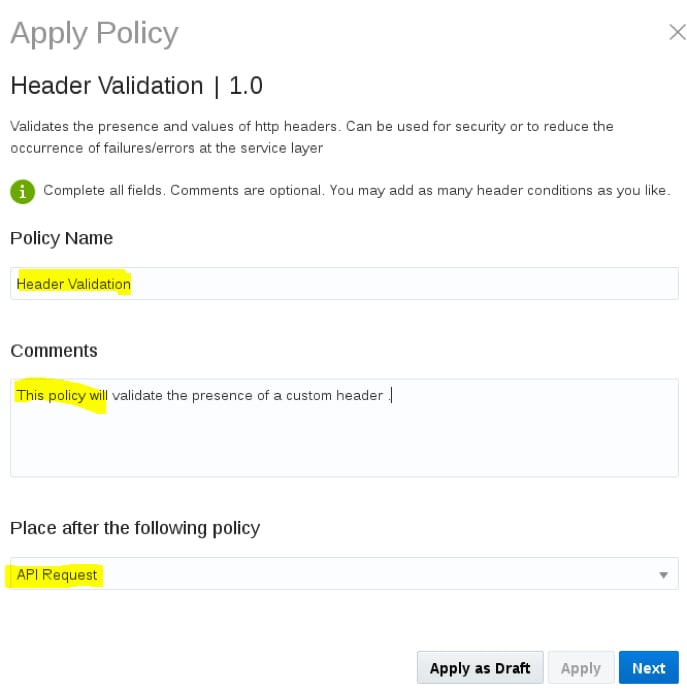
Task: Click the policy description paragraph text
Action: (311, 137)
